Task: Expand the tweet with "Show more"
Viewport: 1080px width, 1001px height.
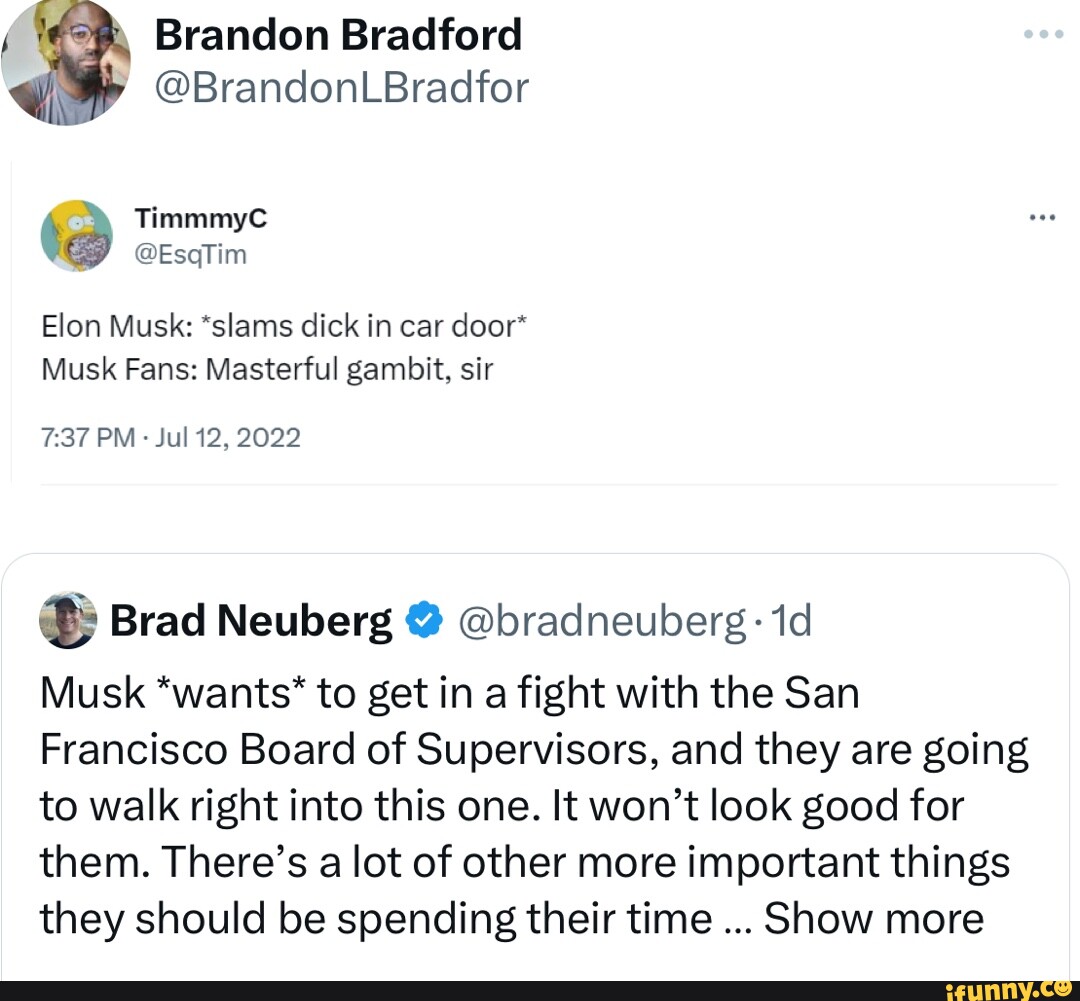Action: point(874,918)
